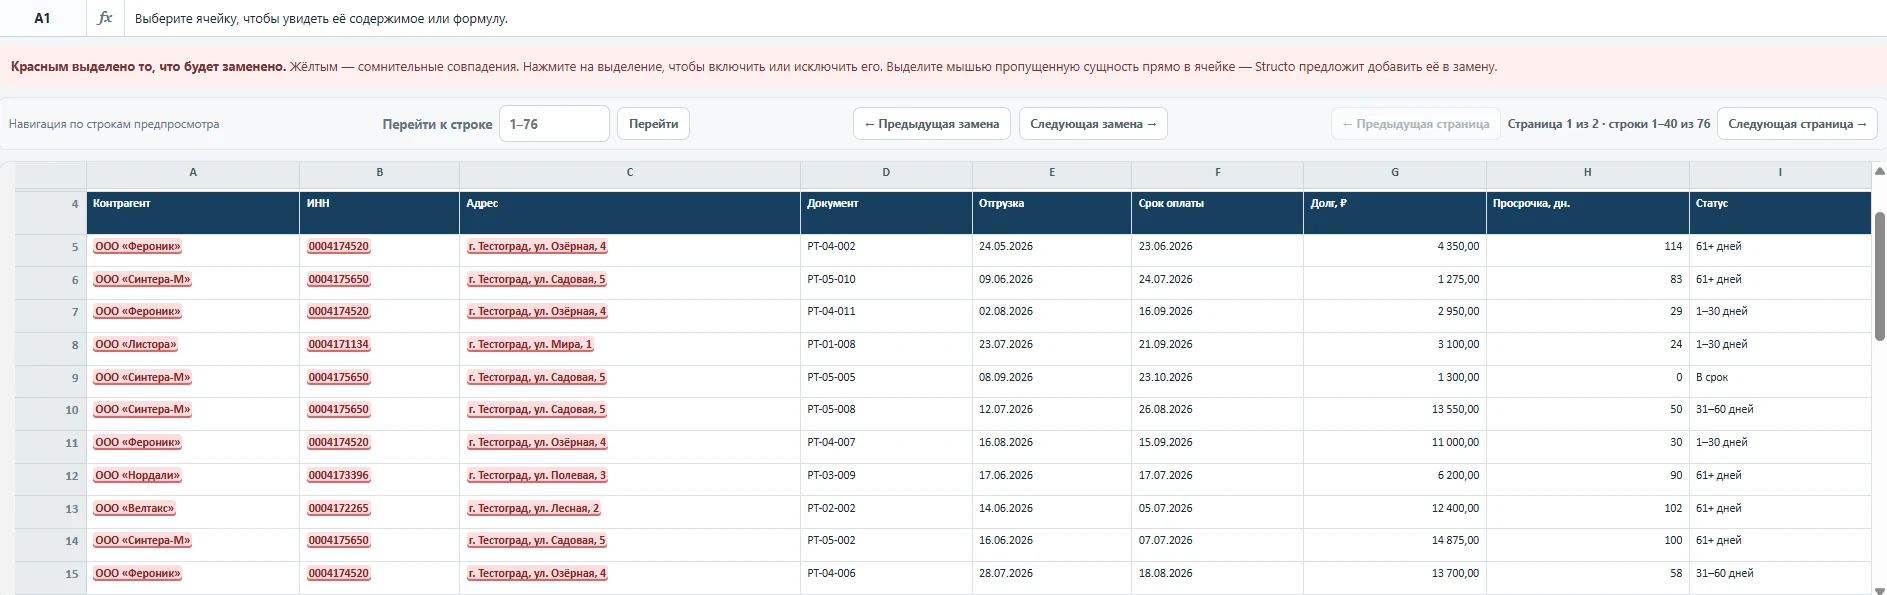The height and width of the screenshot is (595, 1887).
Task: Click the fx formula icon
Action: 105,18
